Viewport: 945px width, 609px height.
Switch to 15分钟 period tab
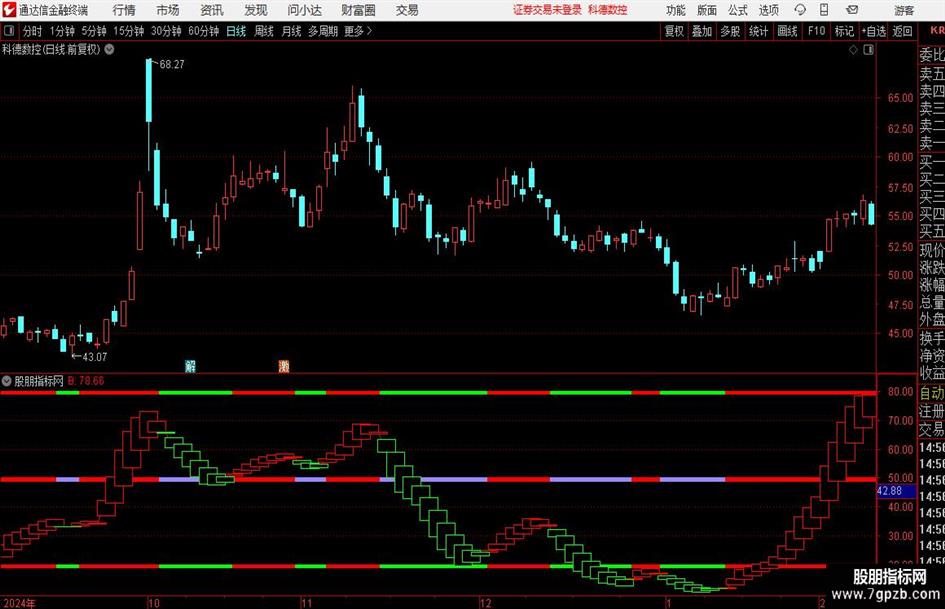click(129, 31)
